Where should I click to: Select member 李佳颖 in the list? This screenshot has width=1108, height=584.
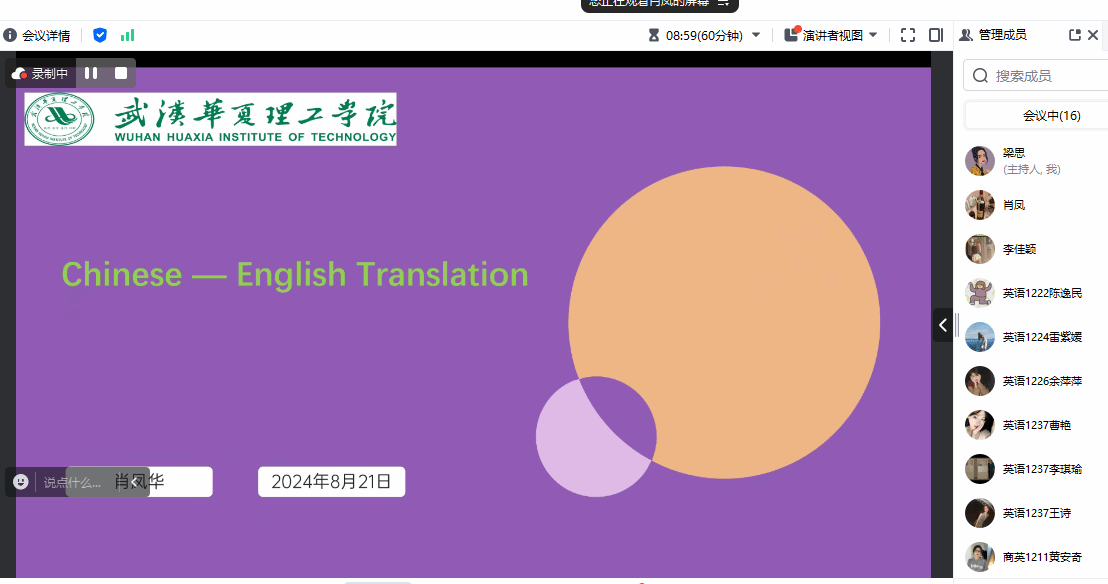[x=1022, y=249]
